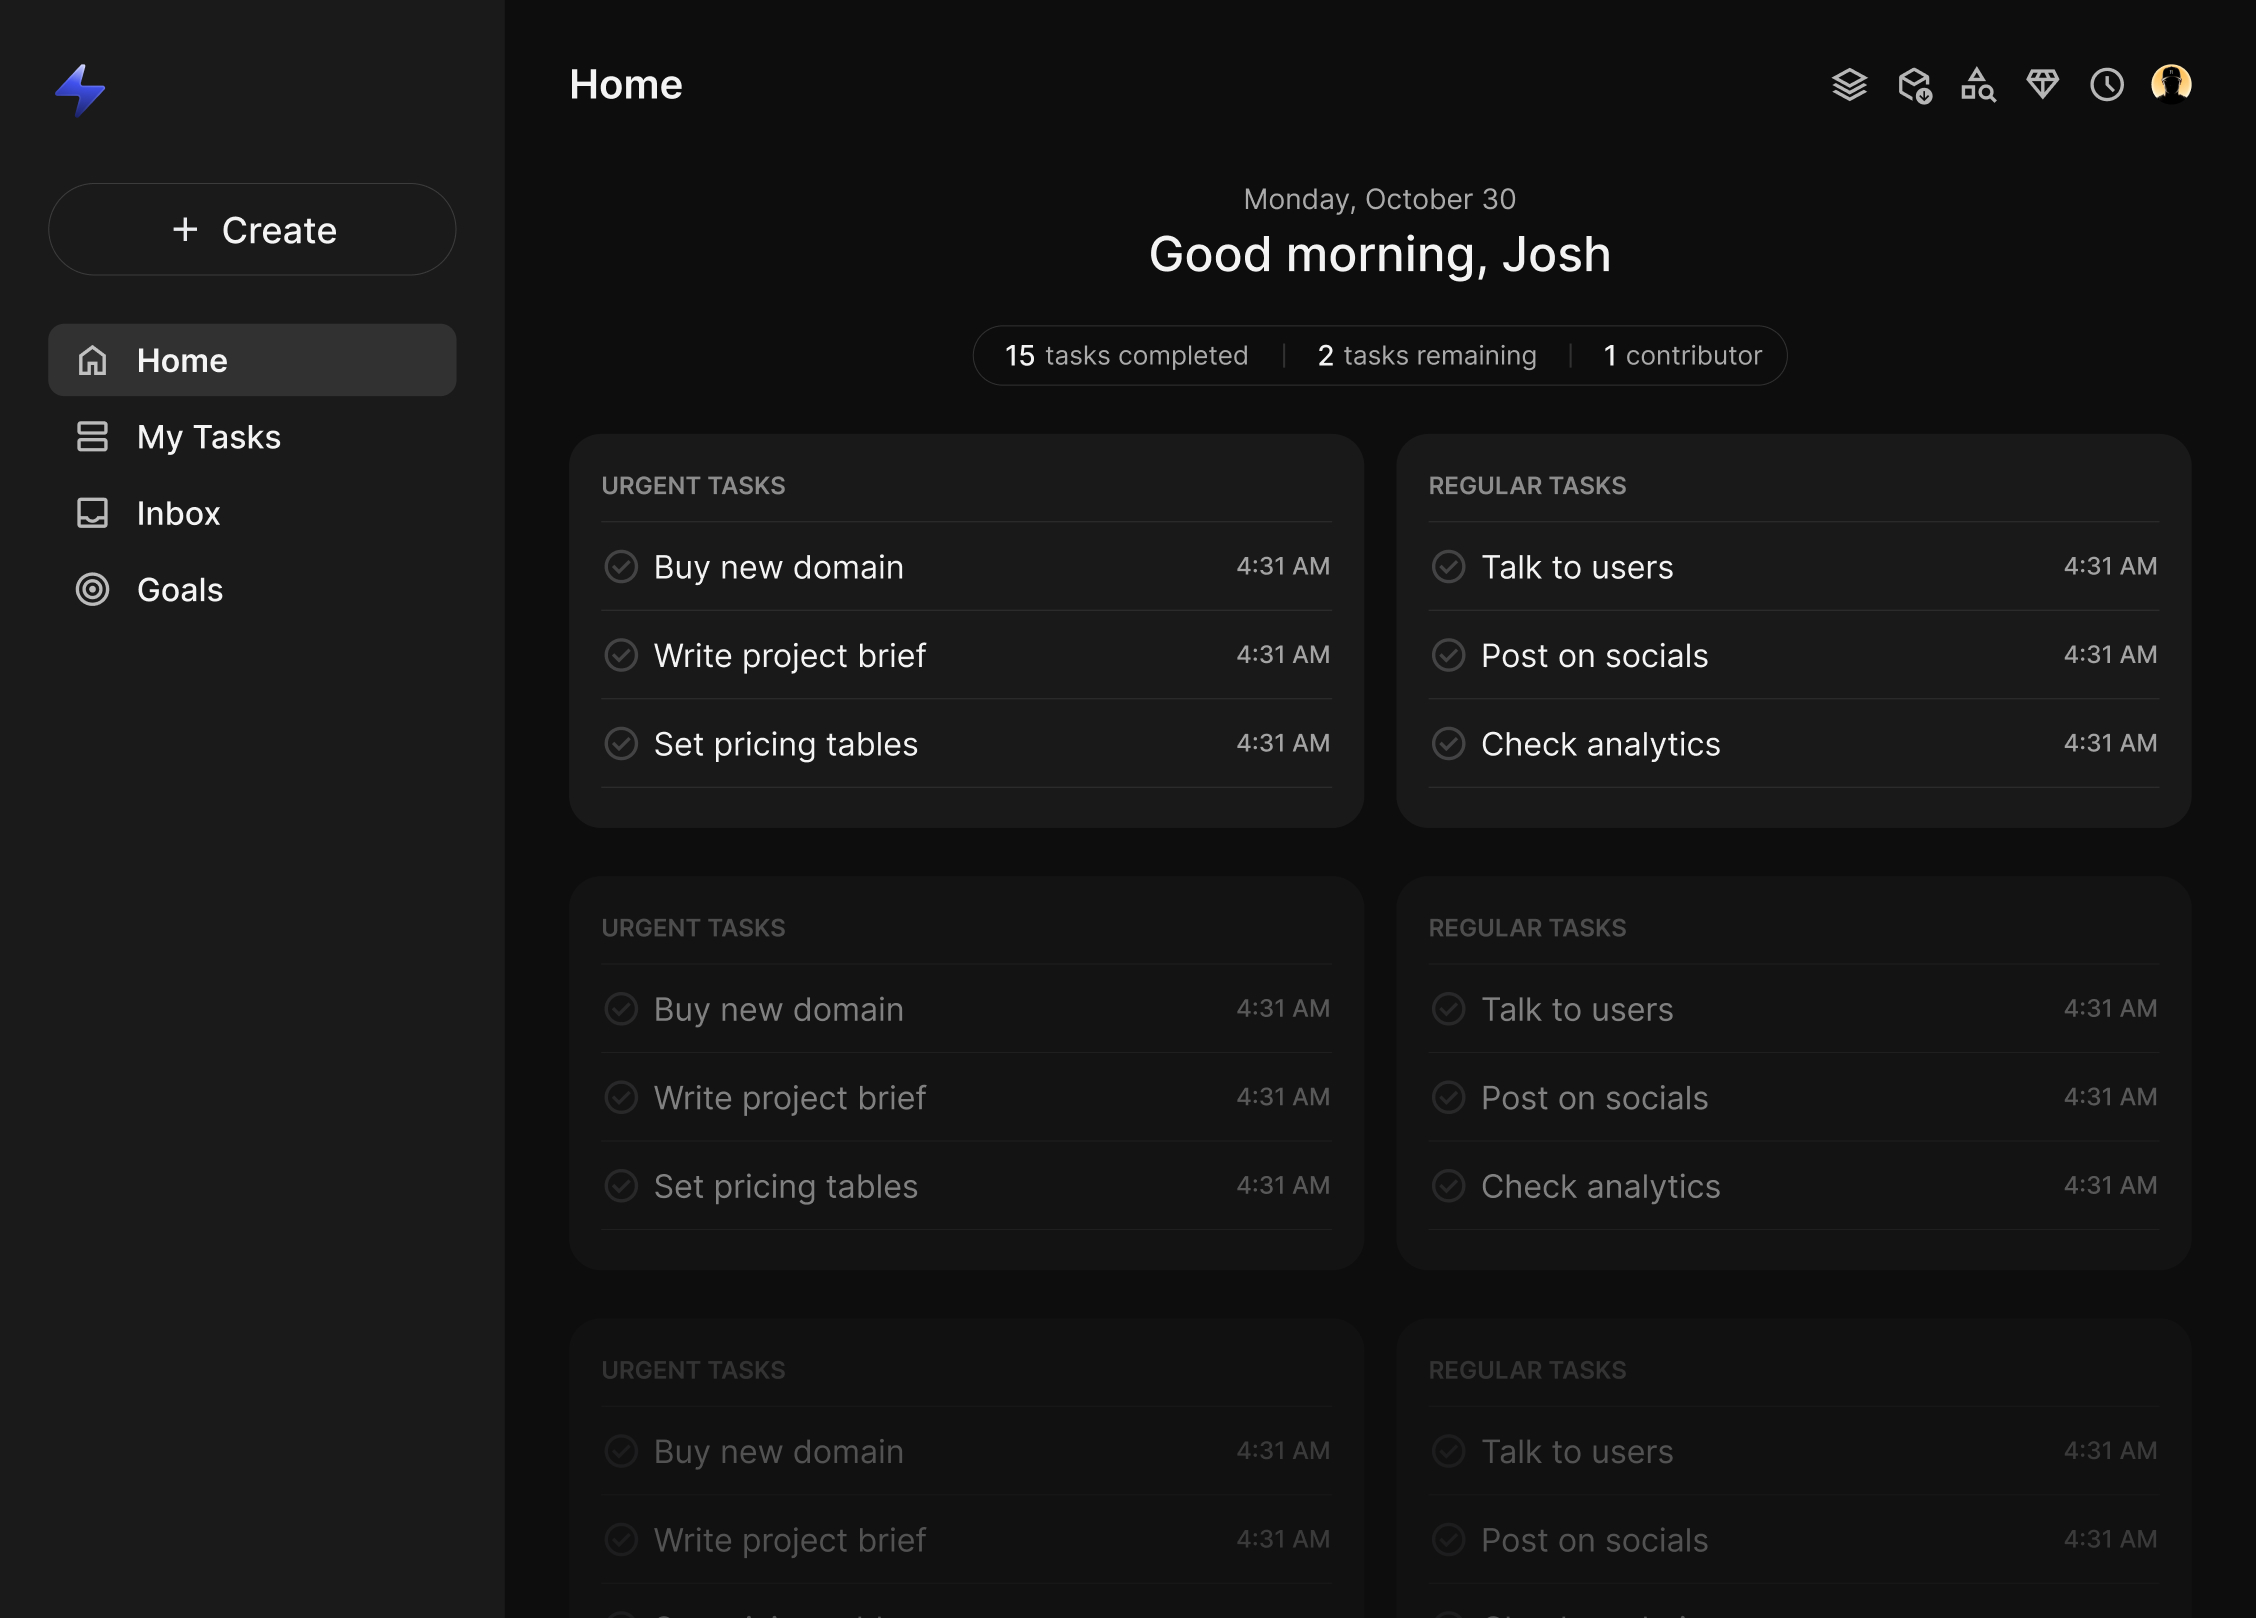
Task: Toggle Post on socials checkmark in top card
Action: tap(1448, 655)
